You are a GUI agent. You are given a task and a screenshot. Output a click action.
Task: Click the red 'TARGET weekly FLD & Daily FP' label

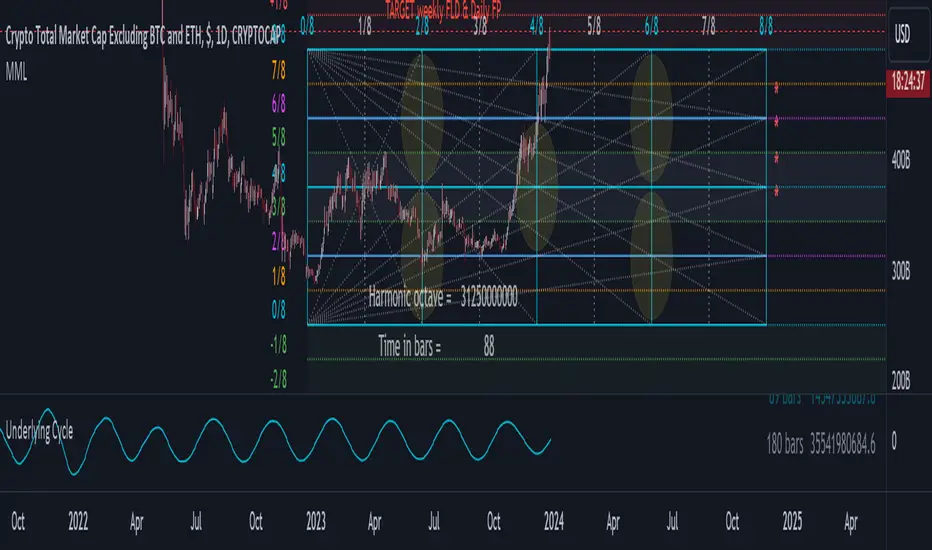[443, 10]
